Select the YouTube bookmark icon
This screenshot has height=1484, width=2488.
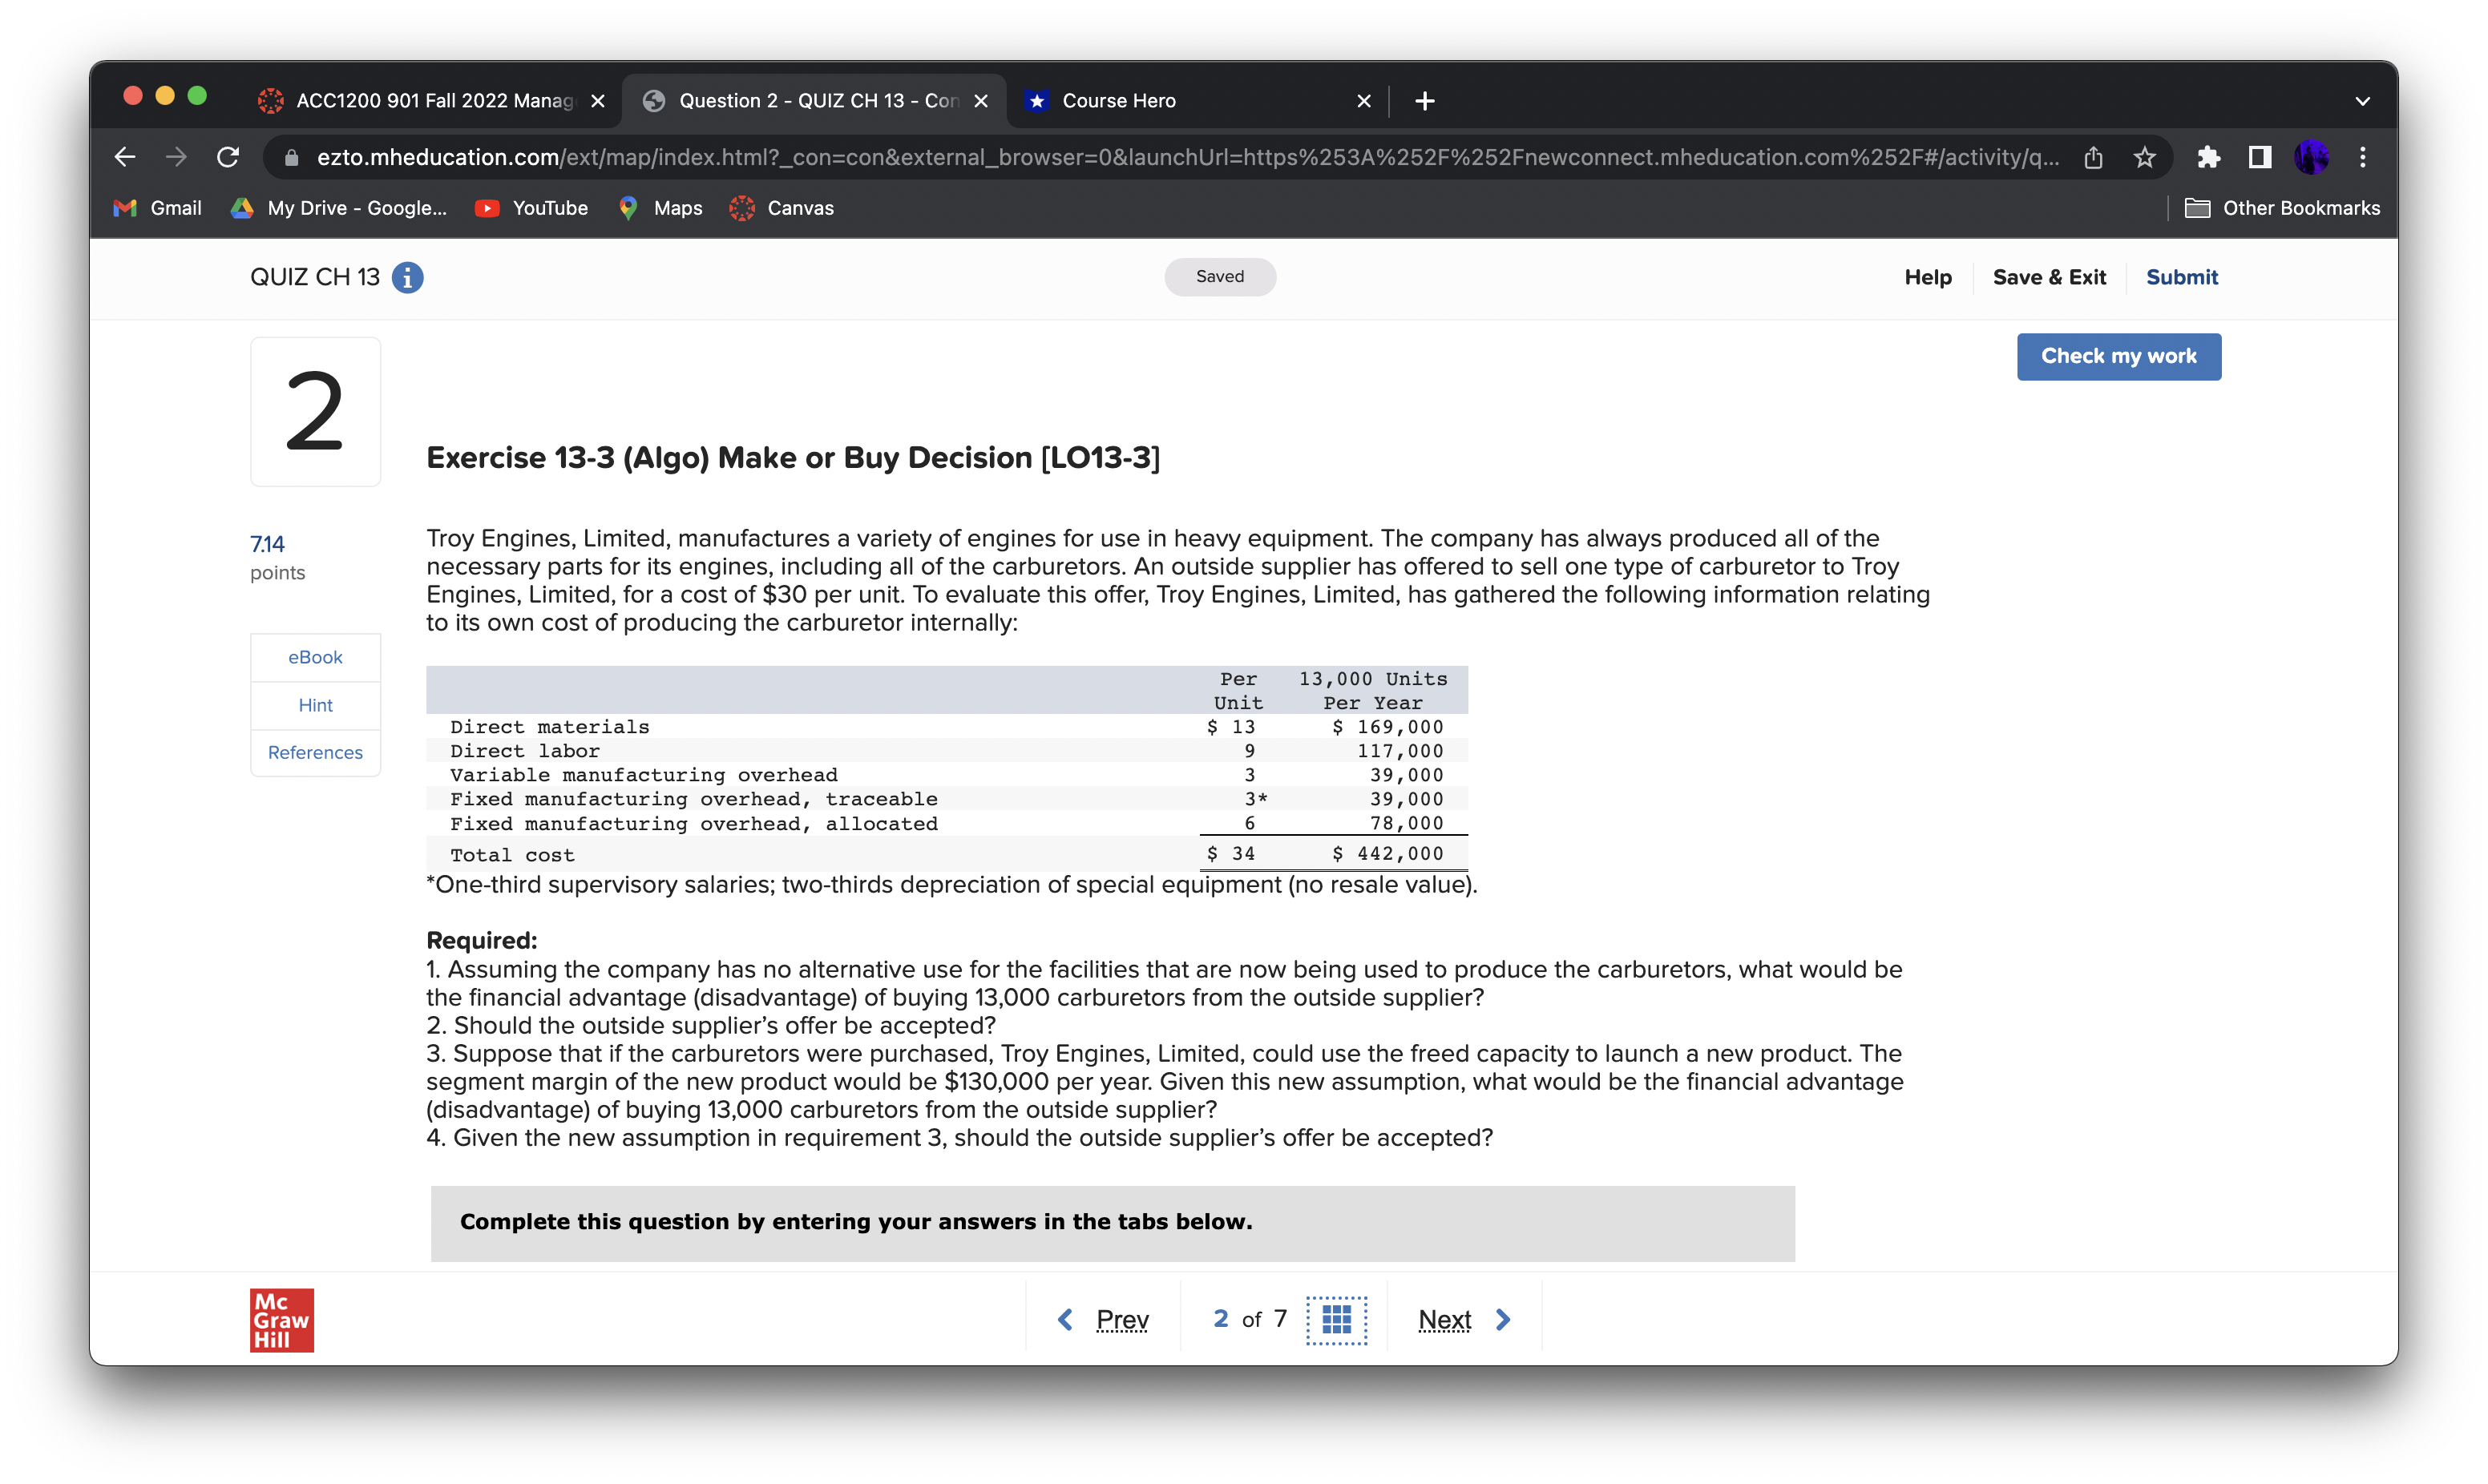tap(487, 208)
